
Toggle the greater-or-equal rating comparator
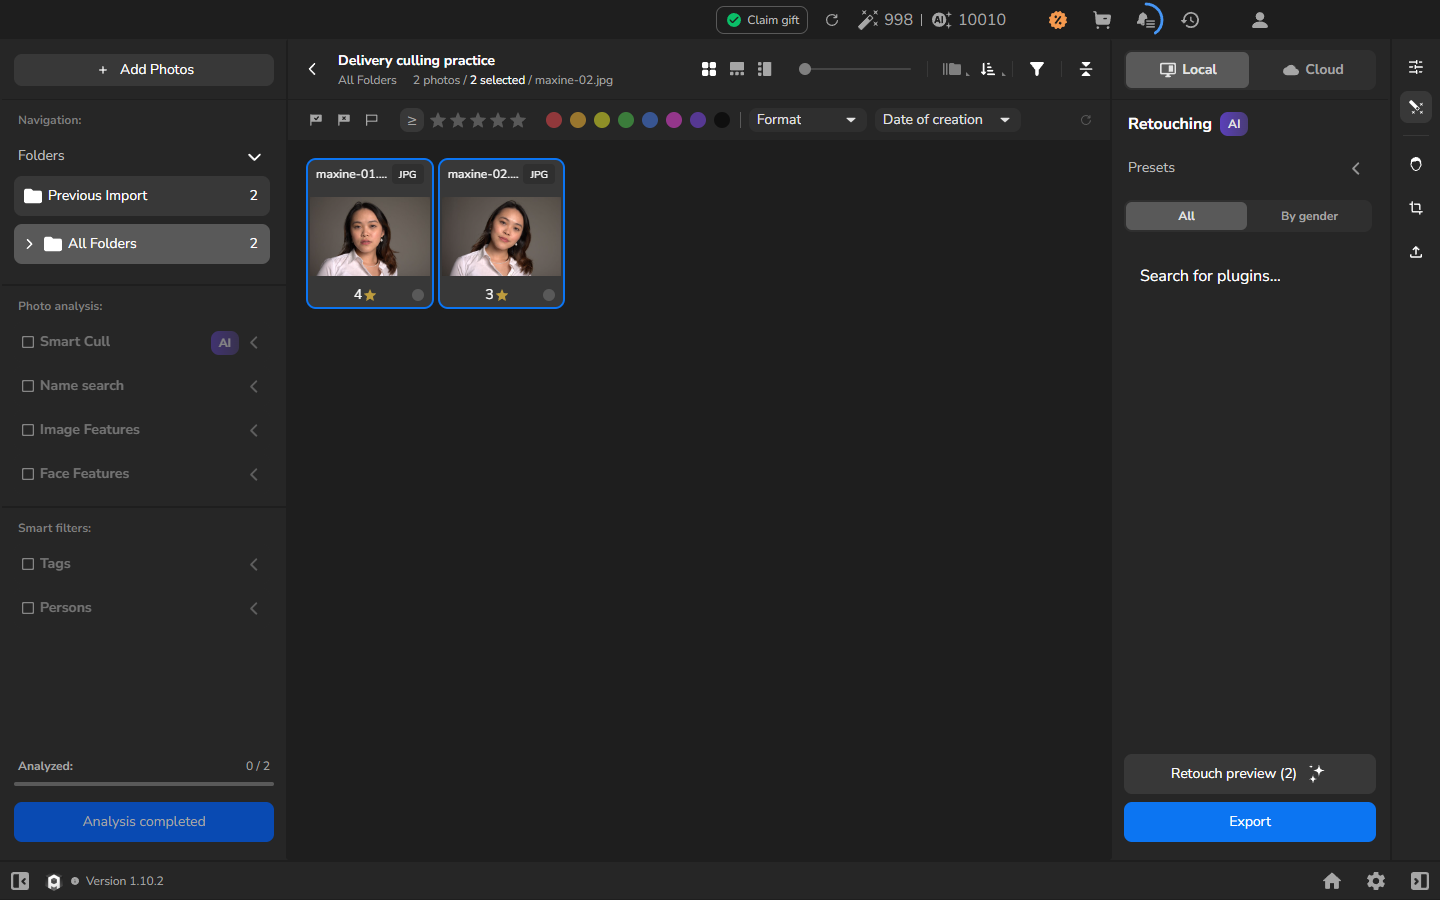[411, 120]
